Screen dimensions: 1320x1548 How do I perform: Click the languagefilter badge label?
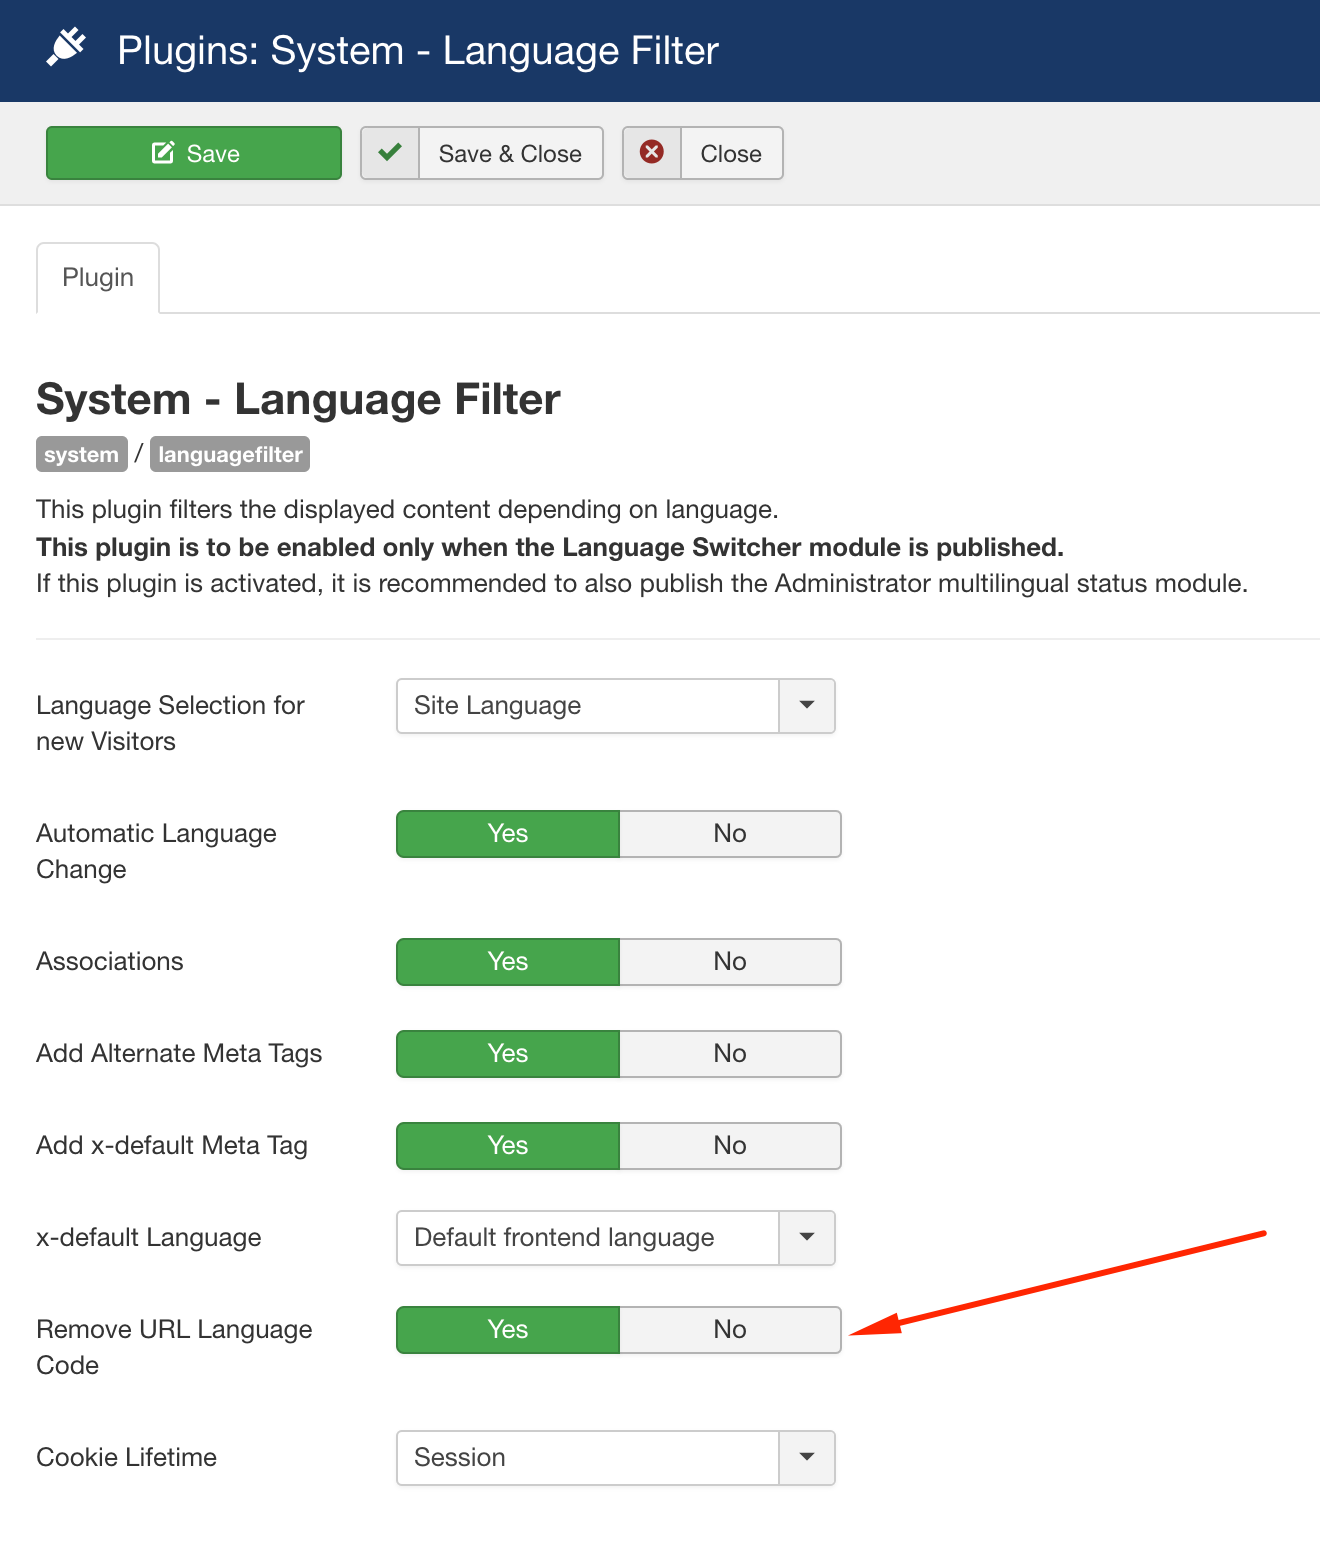click(x=230, y=455)
